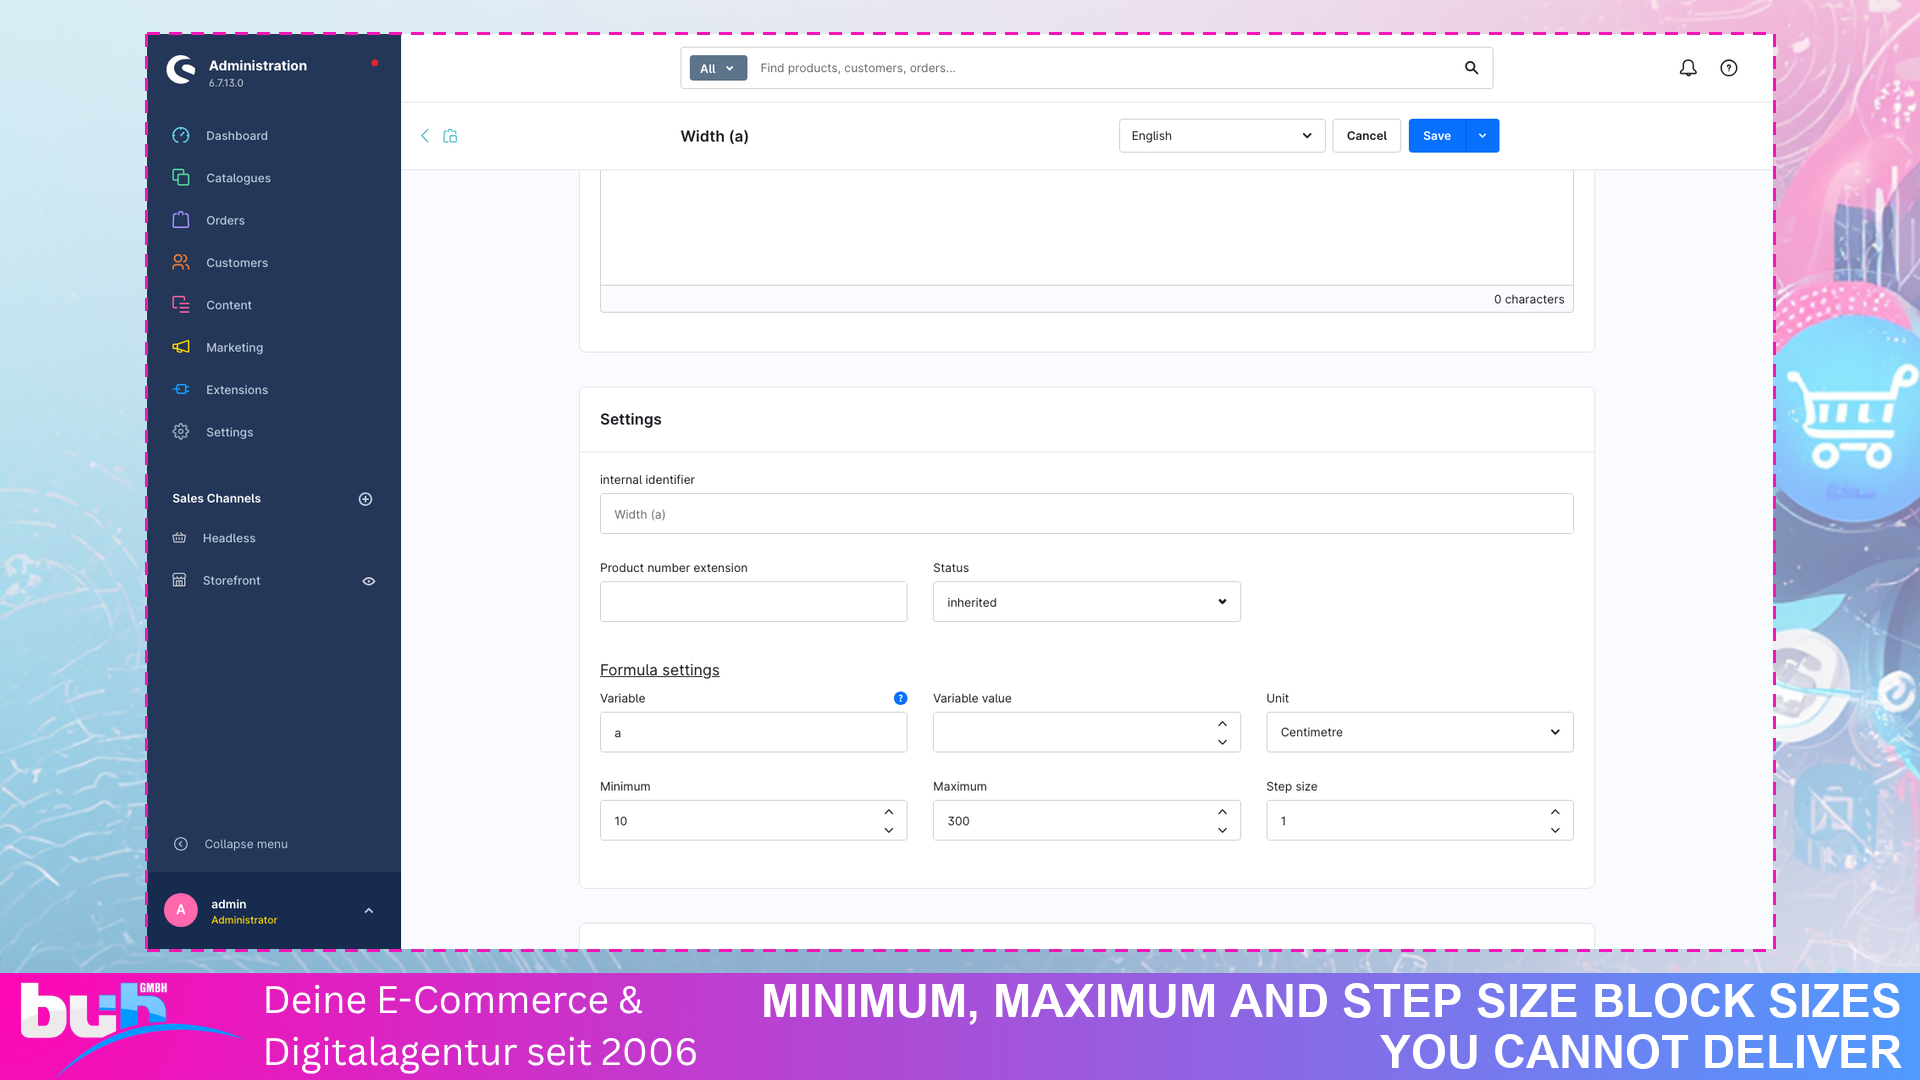Click Collapse menu label
1920x1080 pixels.
coord(246,844)
